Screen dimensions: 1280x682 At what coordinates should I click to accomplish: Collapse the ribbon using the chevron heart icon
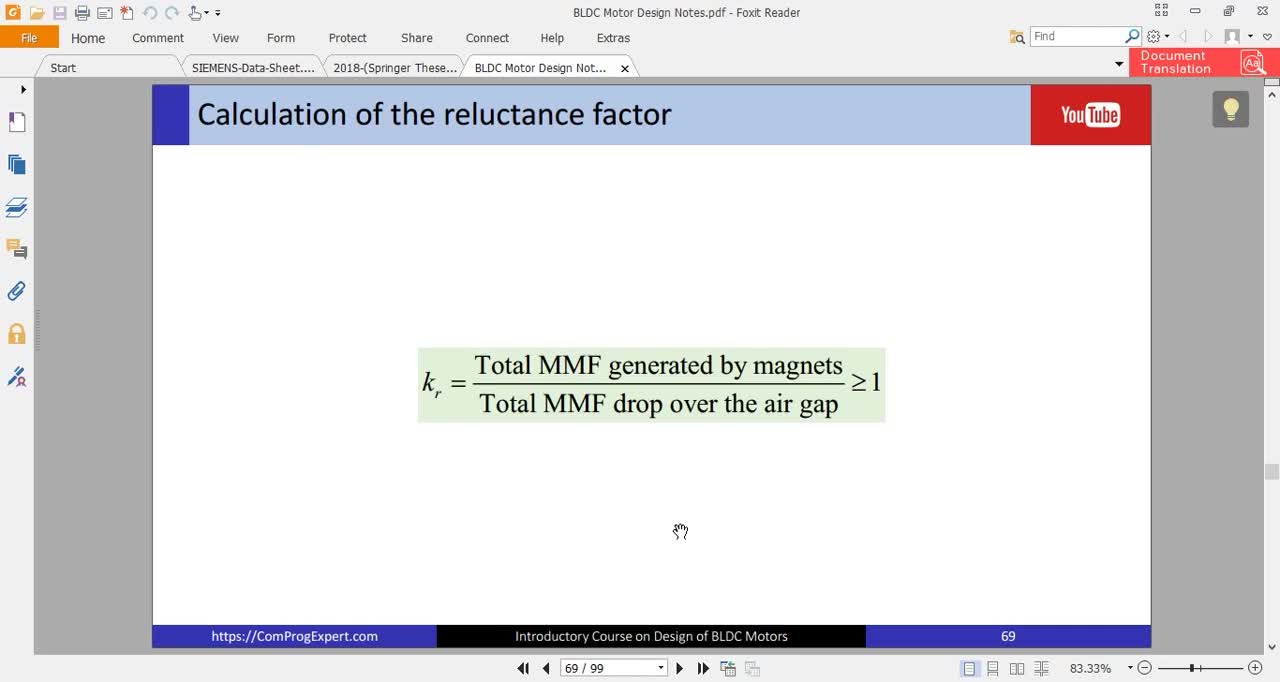click(x=1268, y=37)
